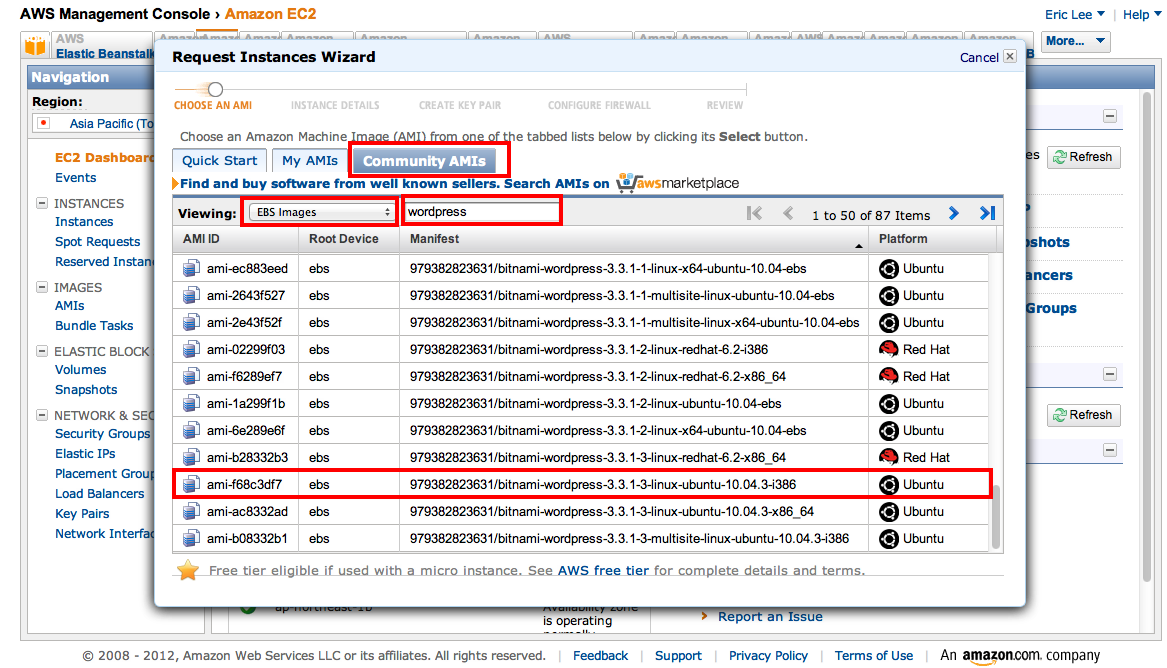Click the free tier star icon

188,570
